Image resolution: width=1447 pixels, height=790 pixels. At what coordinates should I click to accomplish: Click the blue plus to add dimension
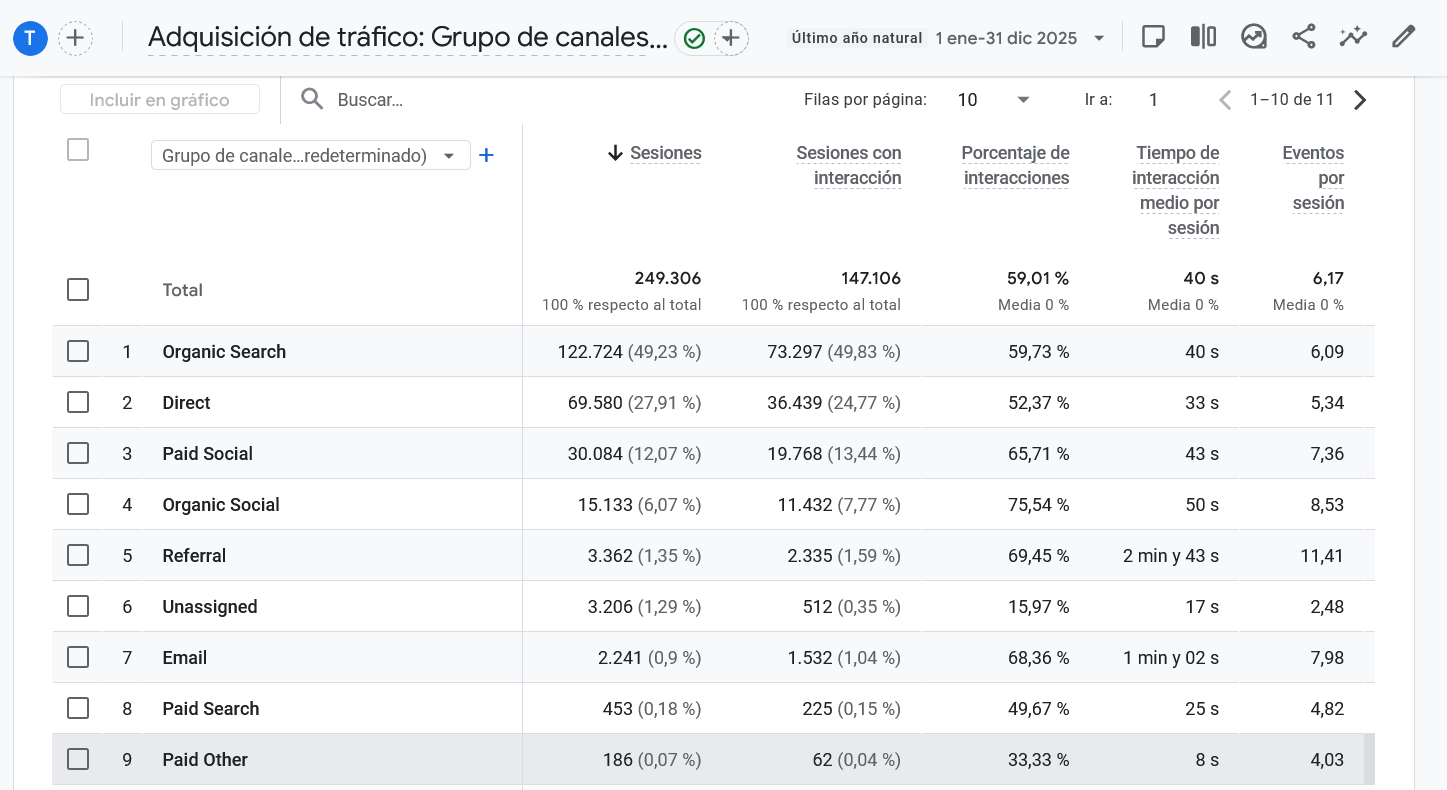[x=487, y=155]
